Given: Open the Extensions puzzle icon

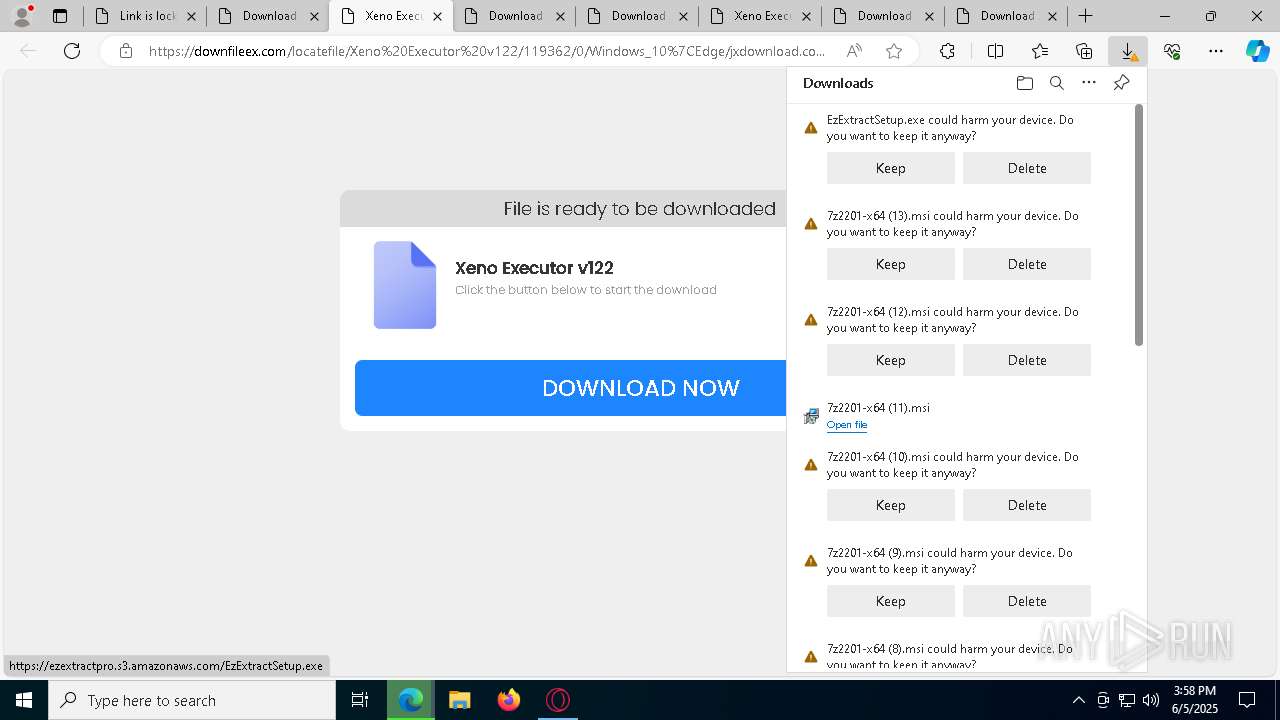Looking at the screenshot, I should tap(947, 51).
